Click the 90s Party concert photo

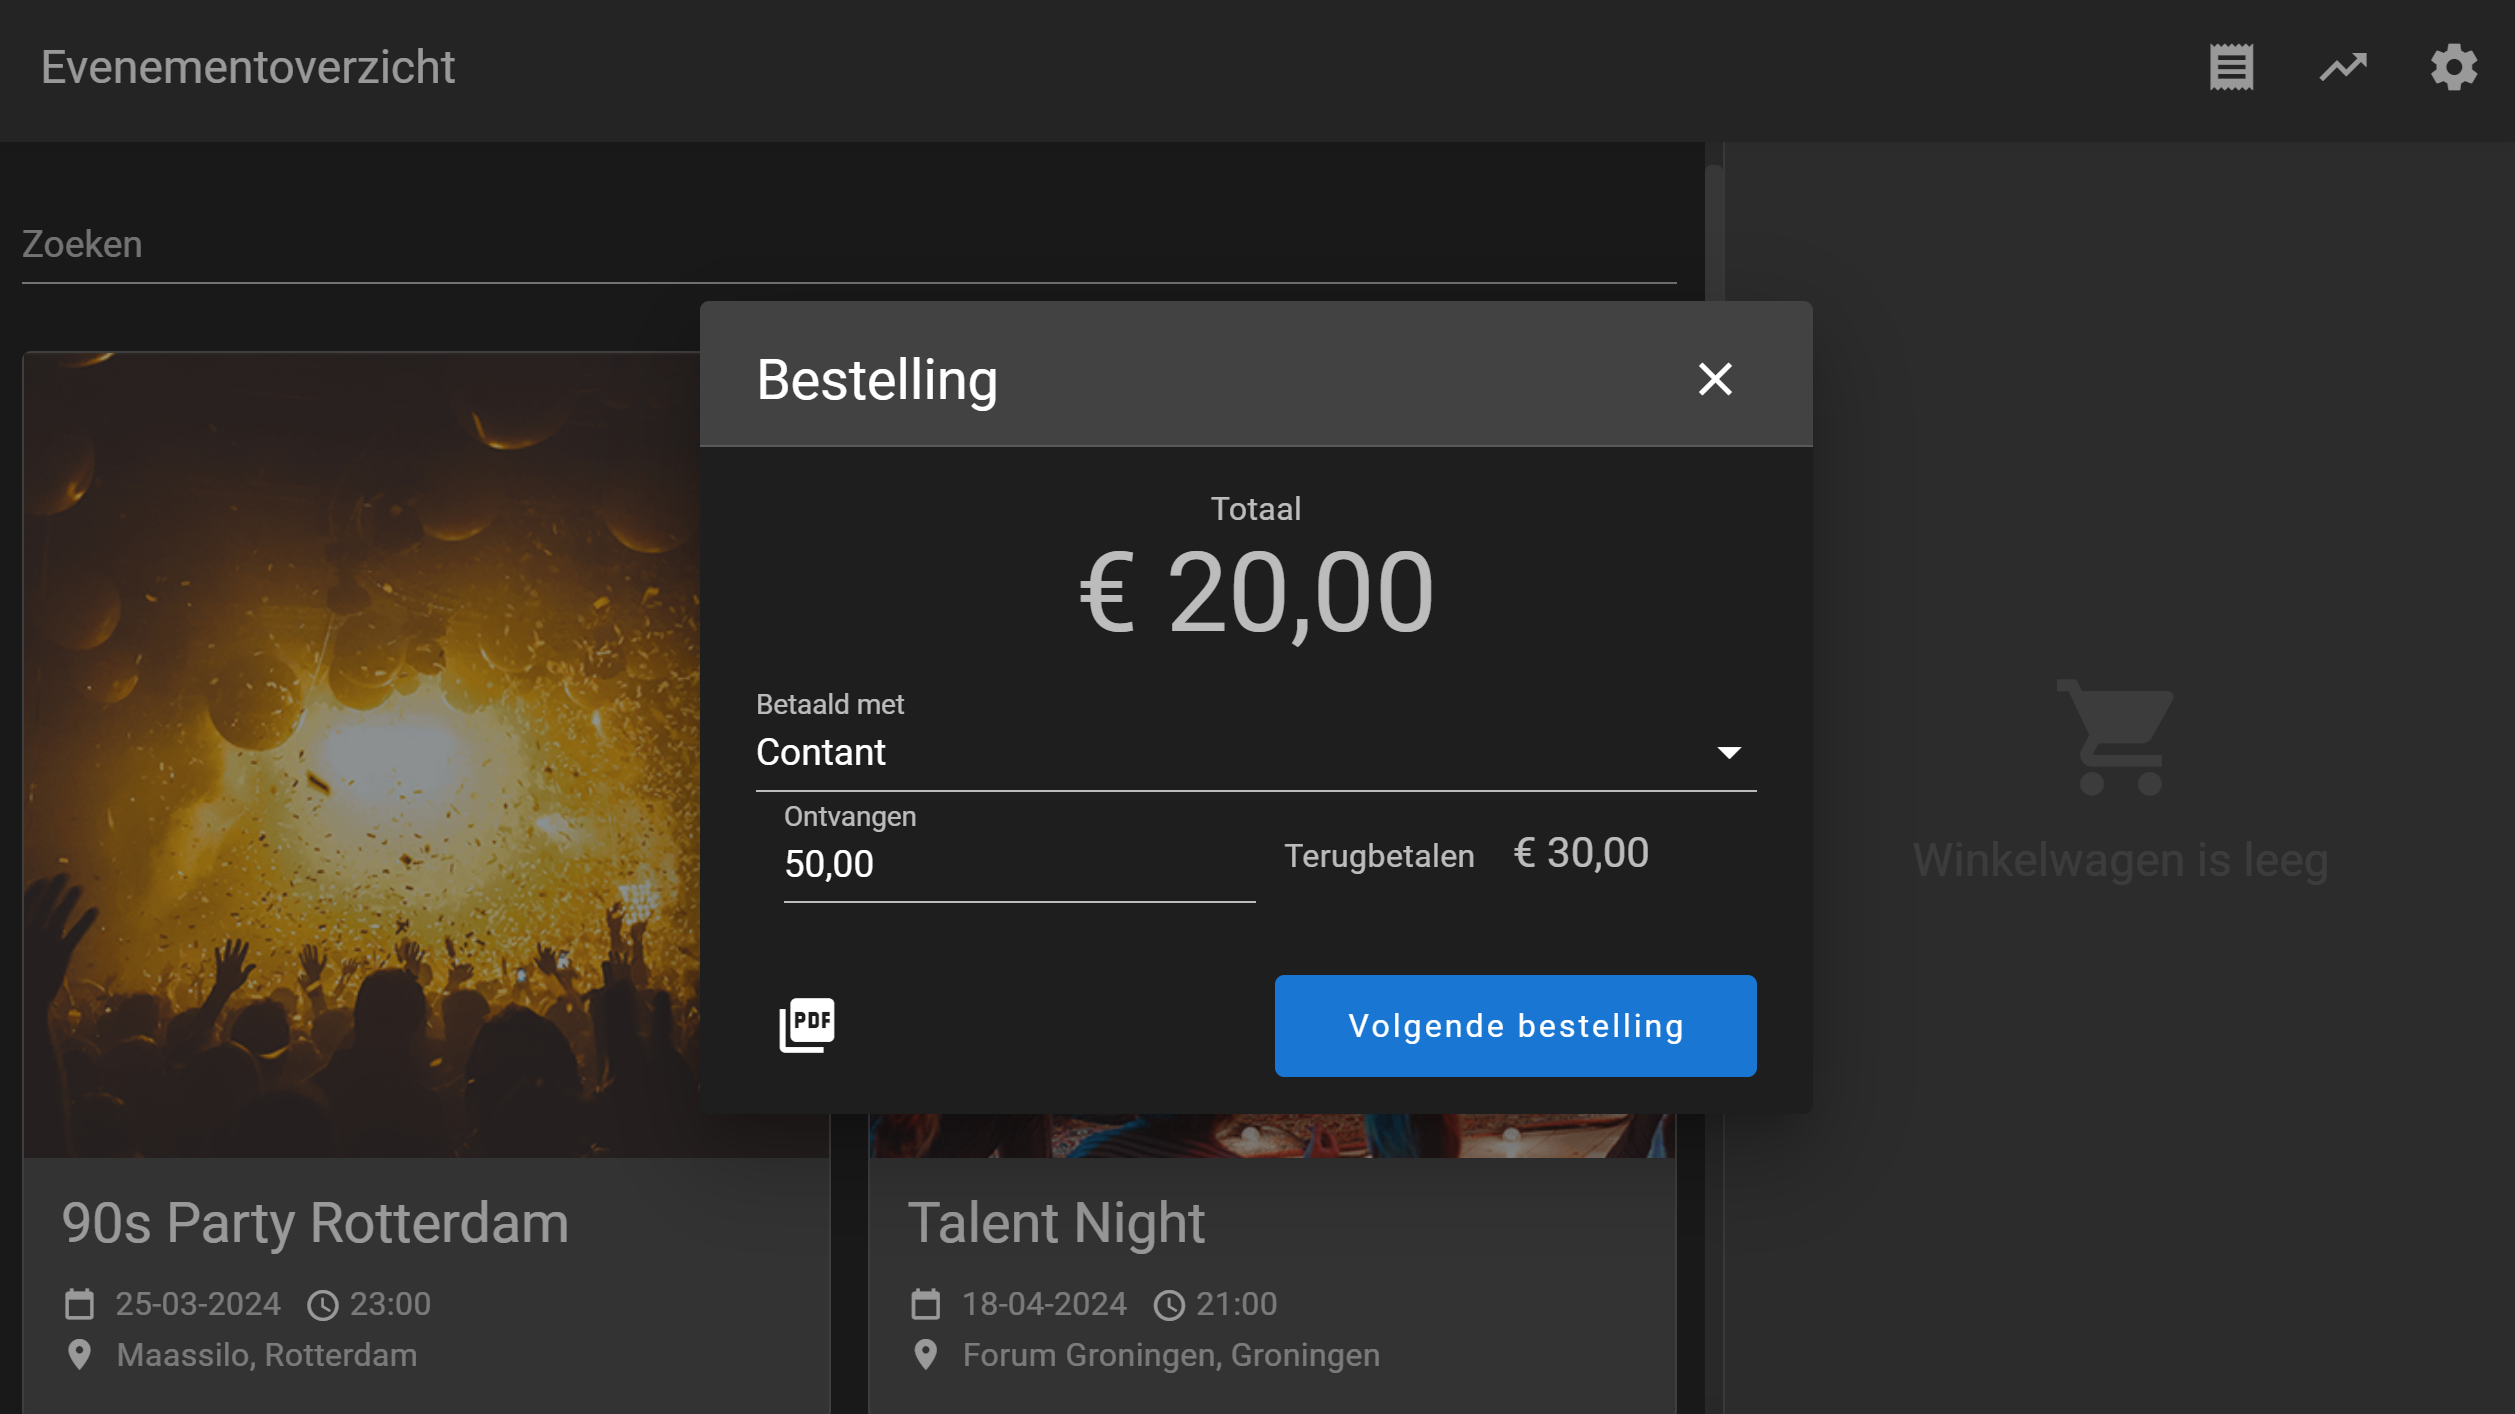pyautogui.click(x=360, y=750)
